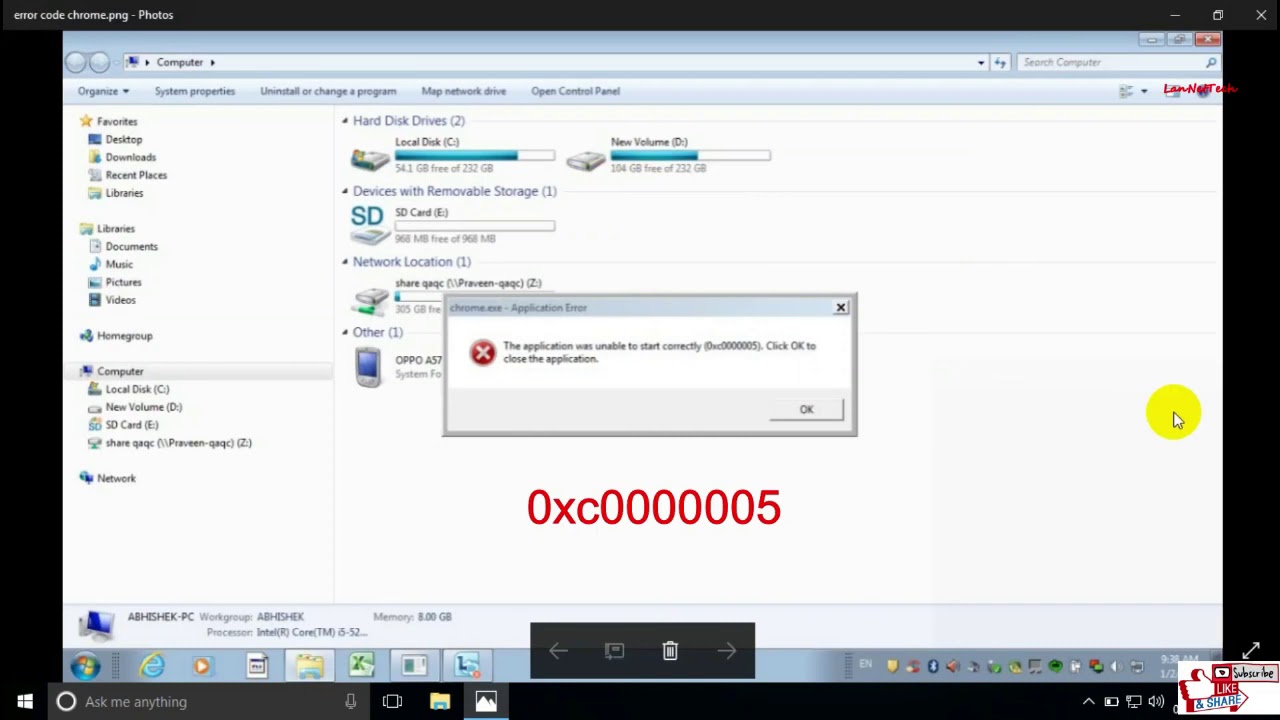Screen dimensions: 1280x720
Task: Select the Photos app taskbar icon
Action: 486,702
